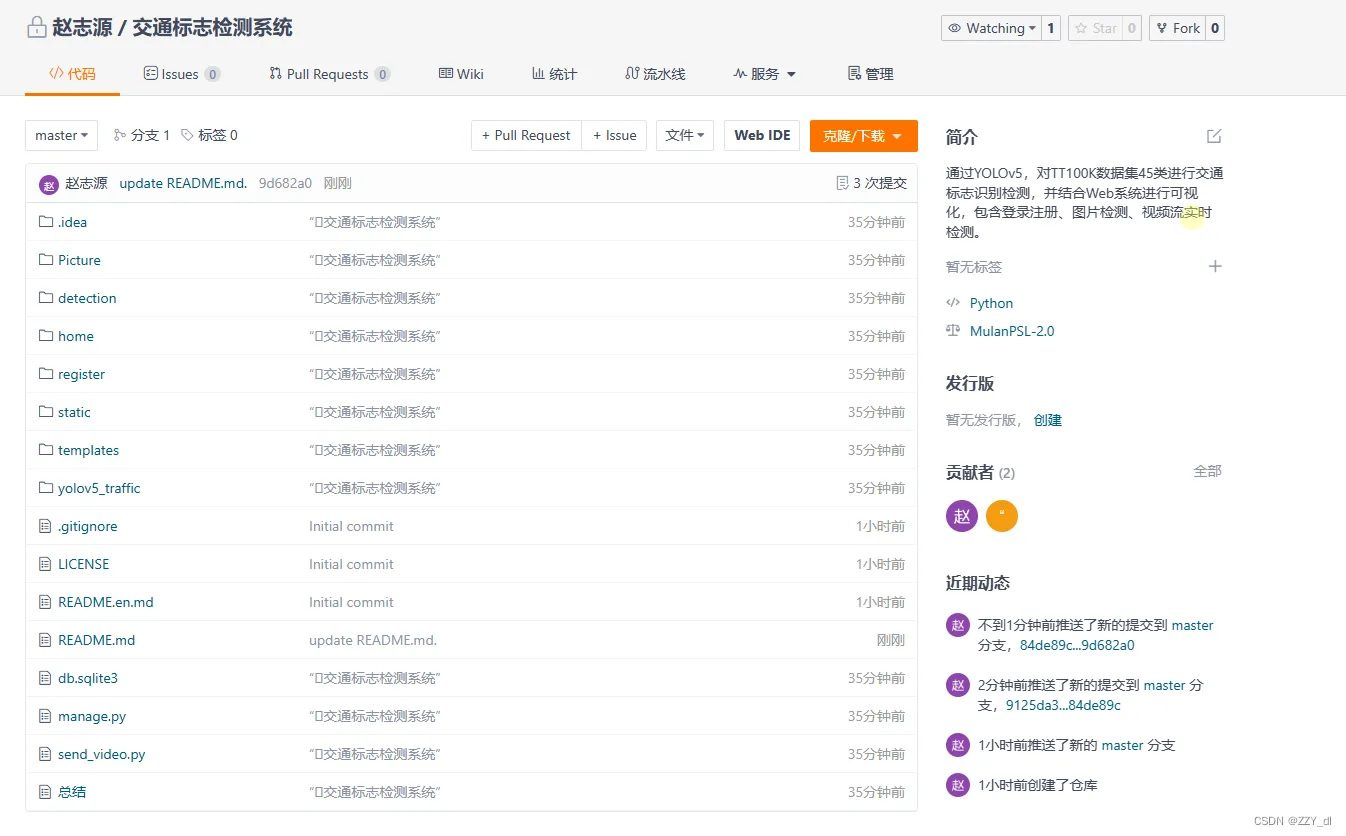Screen dimensions: 1346x836
Task: Open the yolov5_traffic folder name
Action: pos(99,488)
